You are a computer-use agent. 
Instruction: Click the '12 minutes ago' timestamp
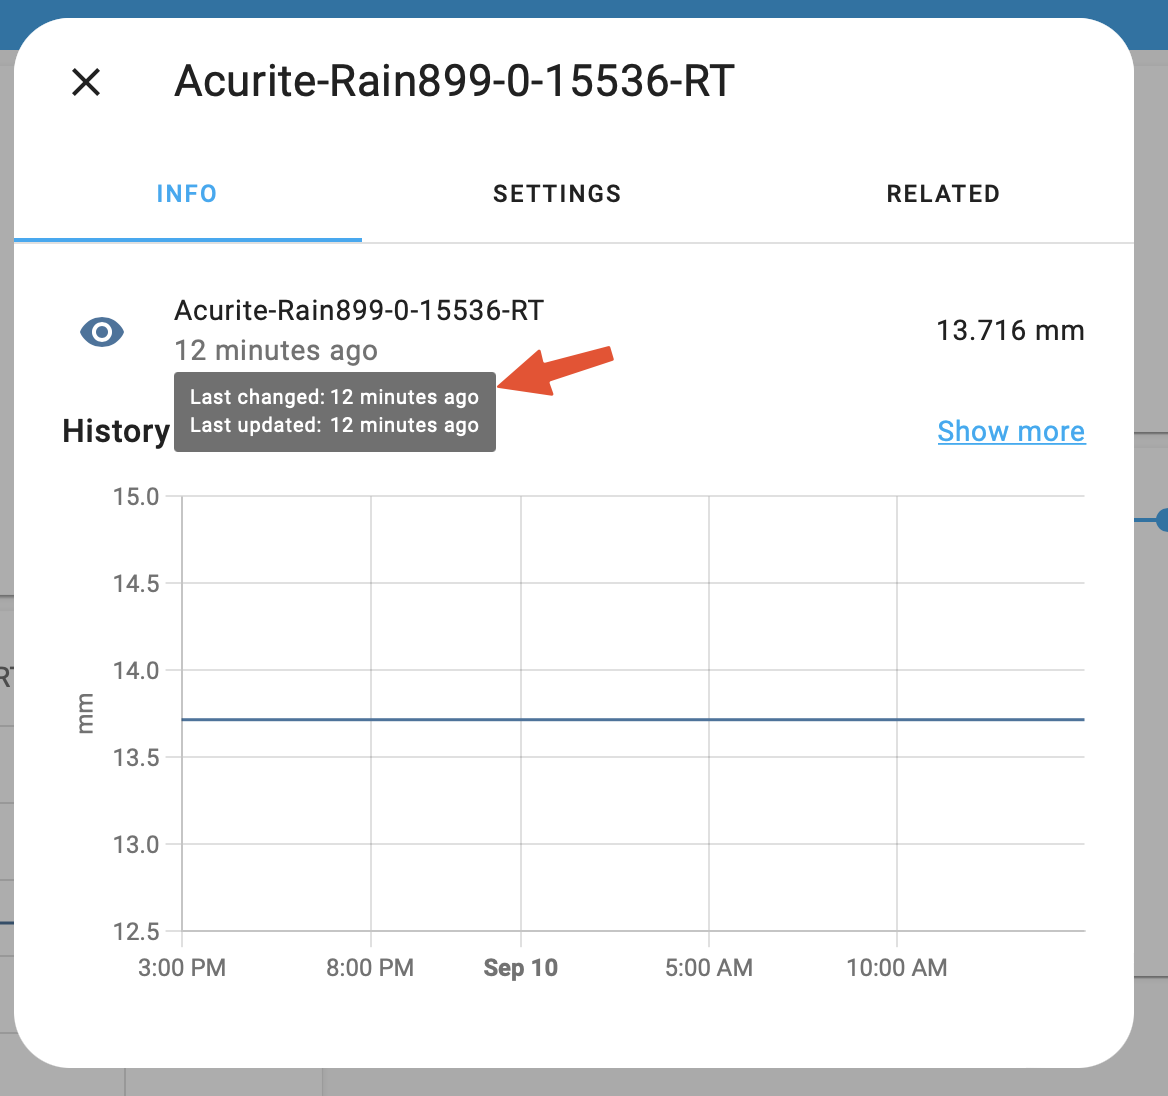pyautogui.click(x=276, y=350)
